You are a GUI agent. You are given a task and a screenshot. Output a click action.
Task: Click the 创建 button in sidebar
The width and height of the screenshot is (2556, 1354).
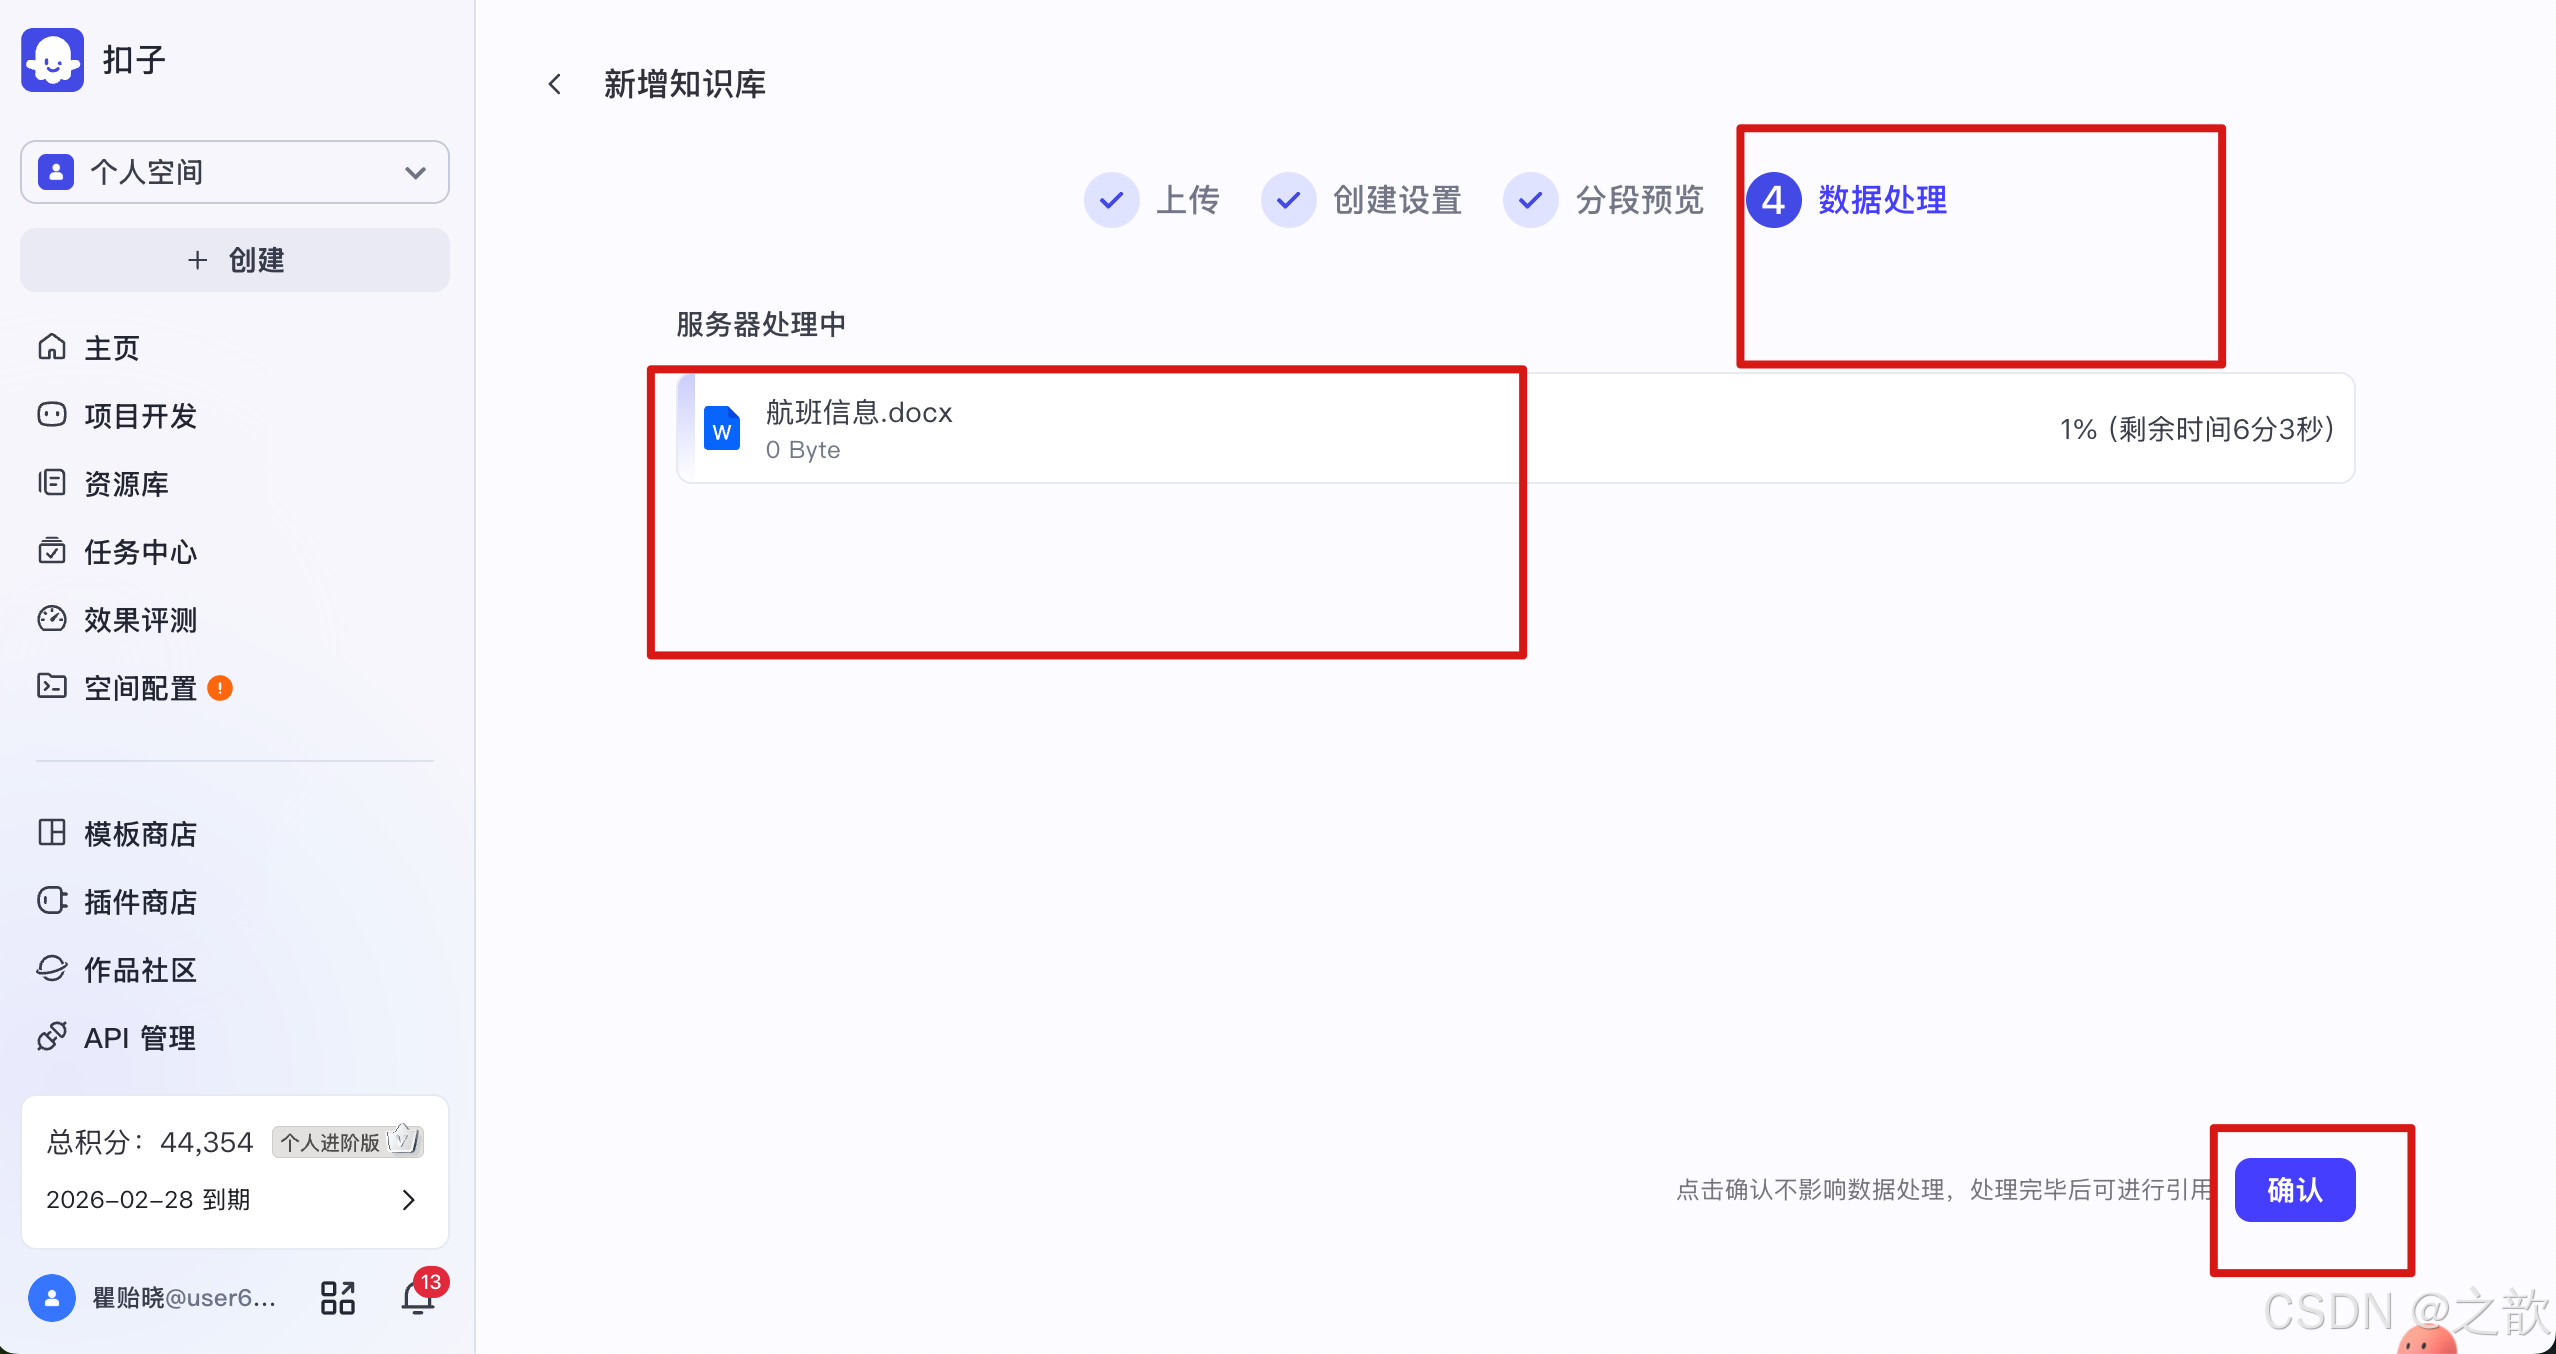[x=234, y=260]
